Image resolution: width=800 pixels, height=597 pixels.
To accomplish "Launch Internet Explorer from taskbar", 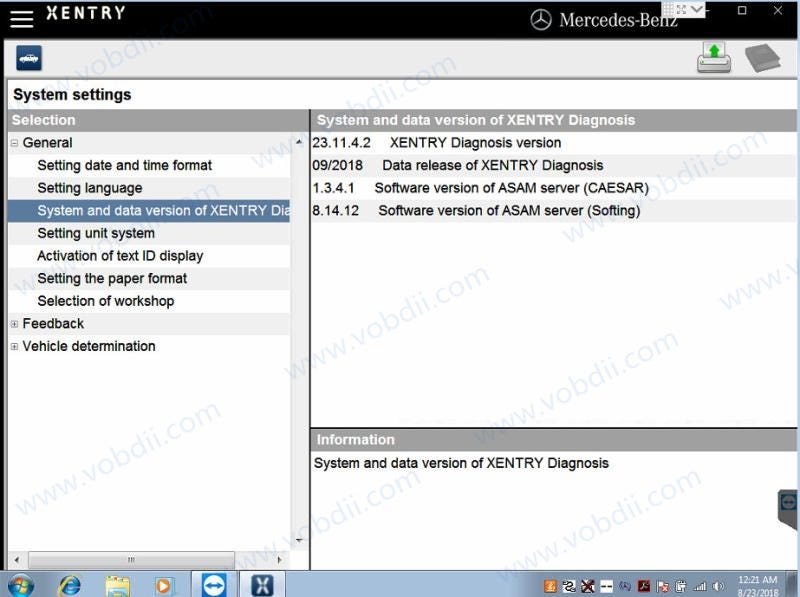I will (x=69, y=585).
